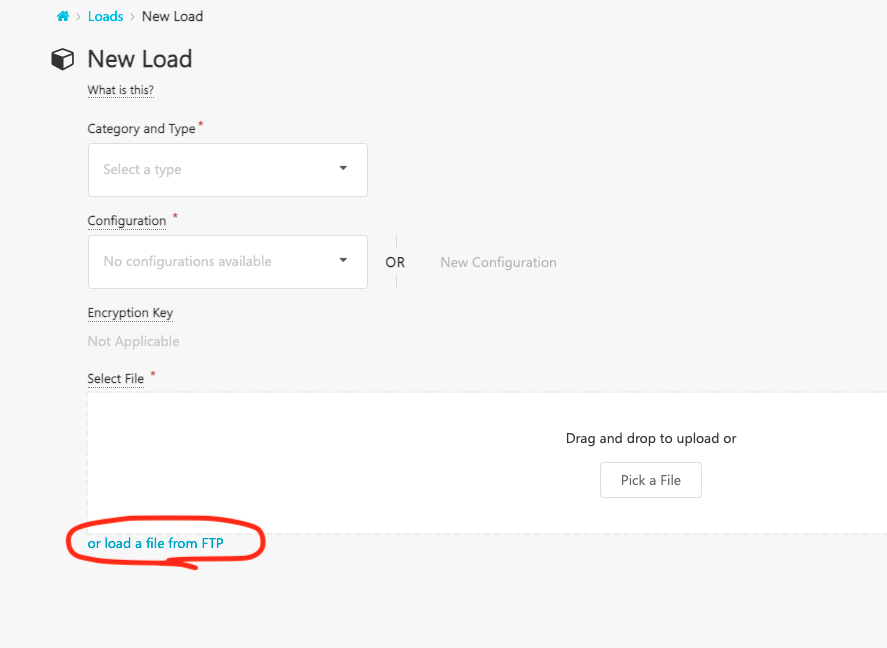Screen dimensions: 887x648
Task: Click the configuration dropdown caret arrow
Action: tap(343, 260)
